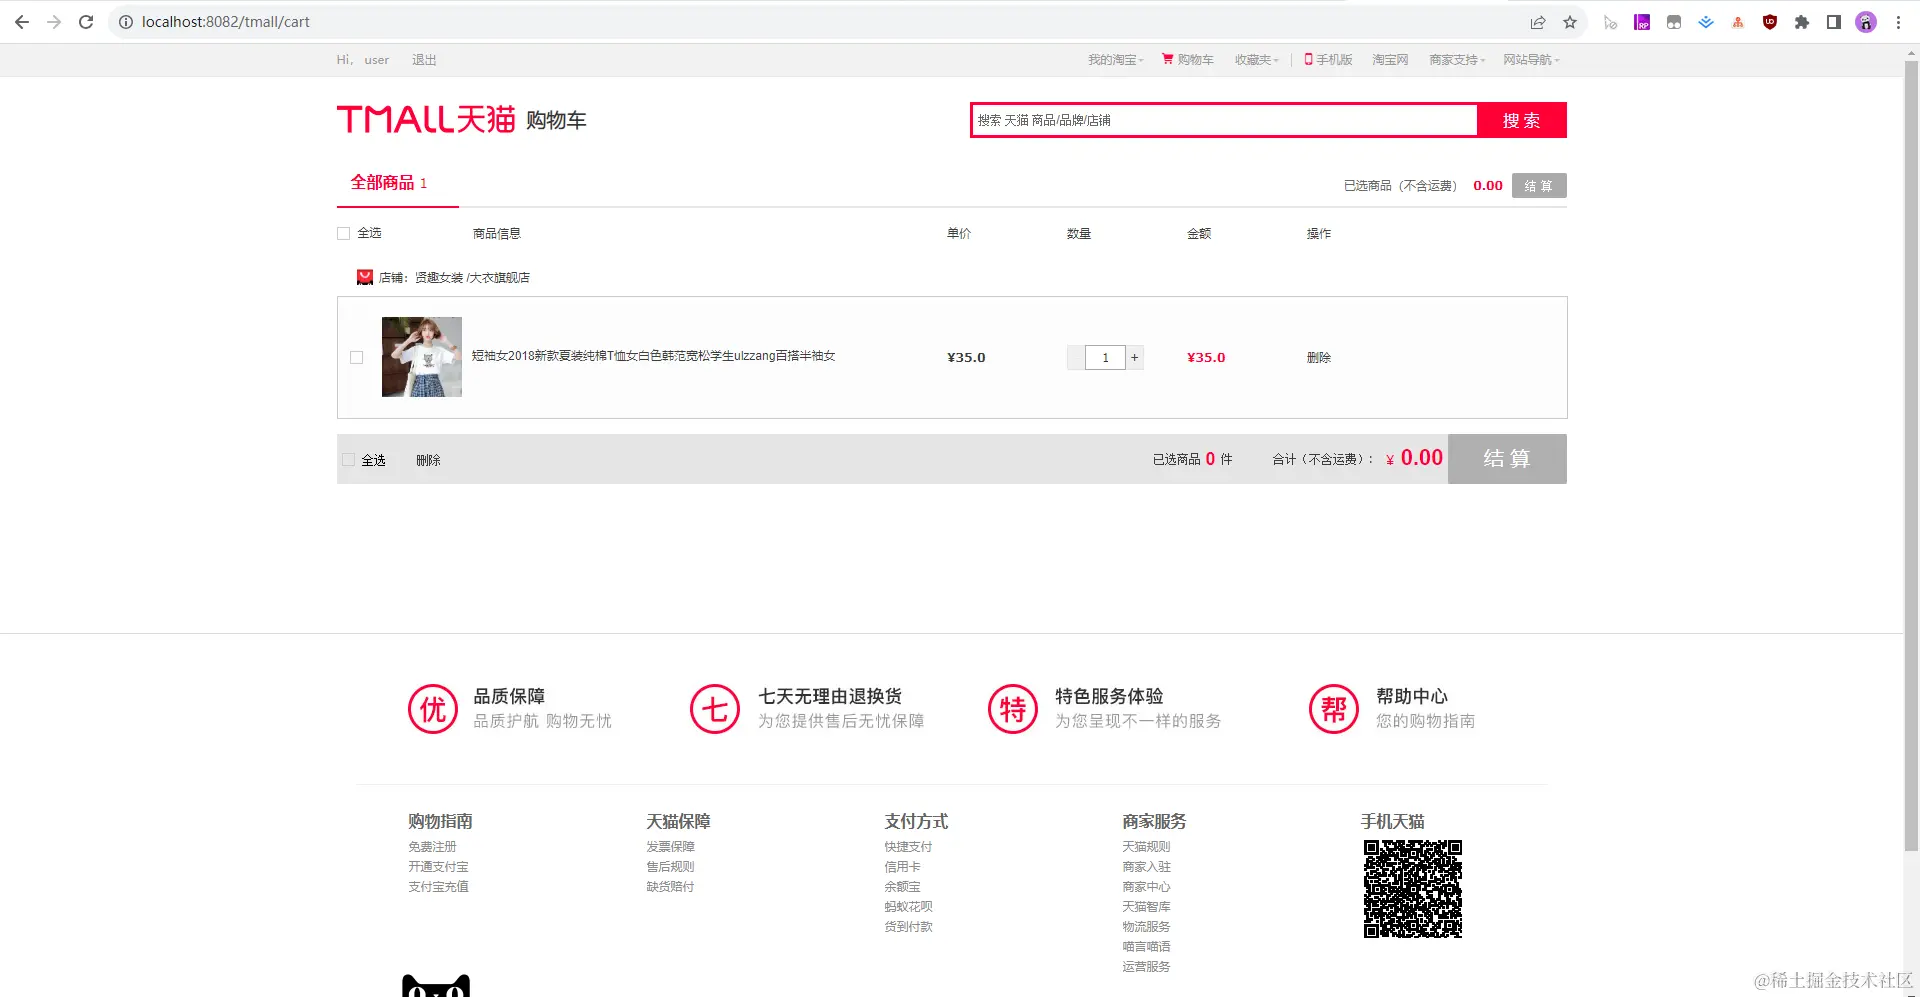
Task: Click the user name link
Action: (377, 60)
